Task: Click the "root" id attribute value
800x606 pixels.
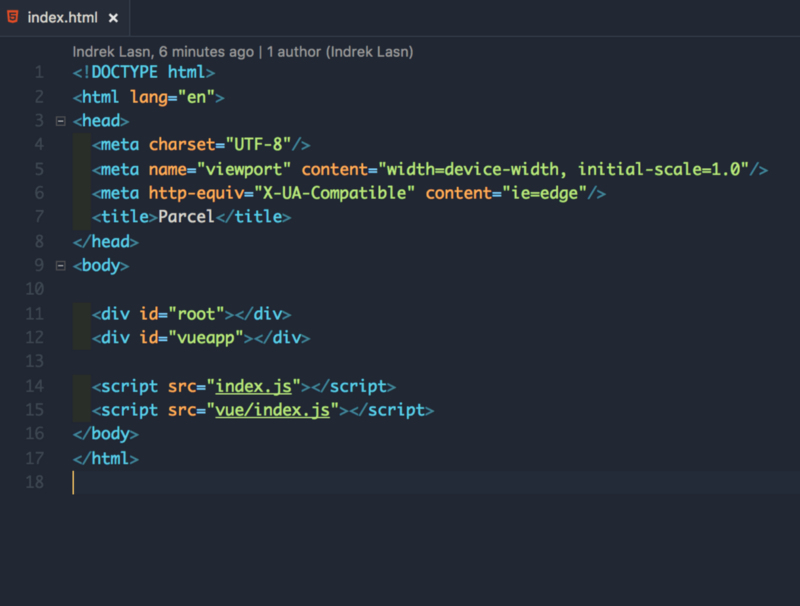Action: [x=196, y=314]
